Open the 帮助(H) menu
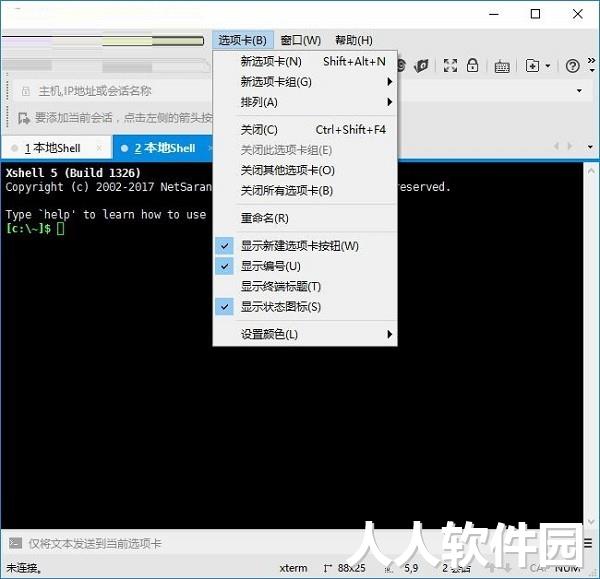The height and width of the screenshot is (579, 600). (x=354, y=40)
